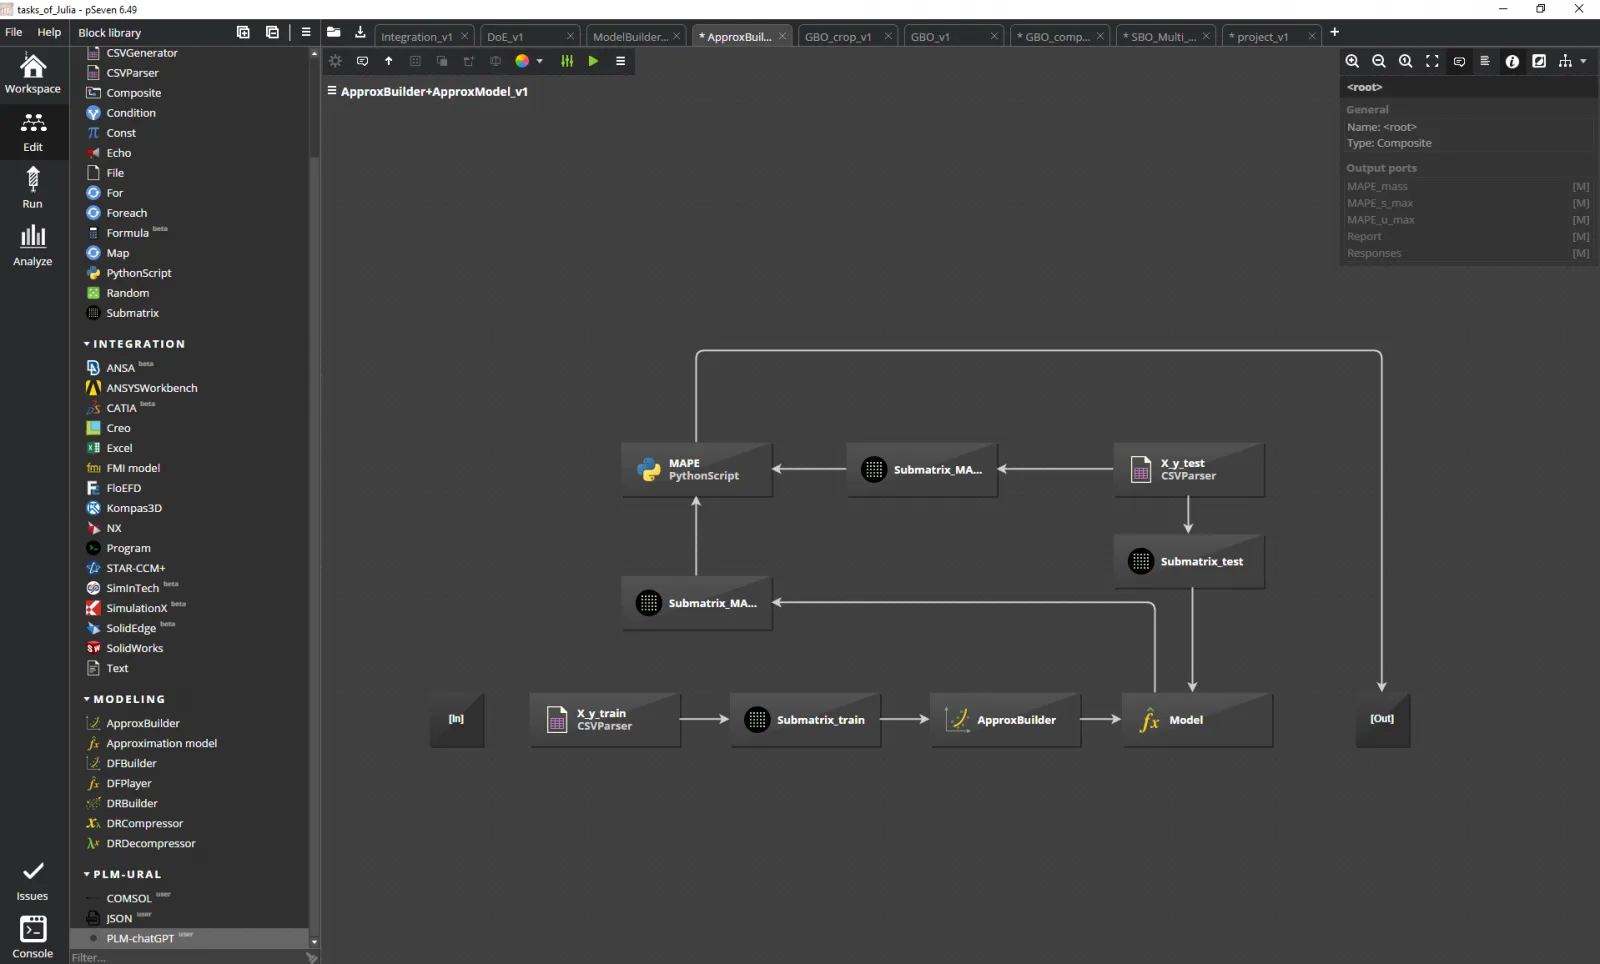Toggle the link labels list view
The image size is (1600, 964).
click(x=1485, y=61)
